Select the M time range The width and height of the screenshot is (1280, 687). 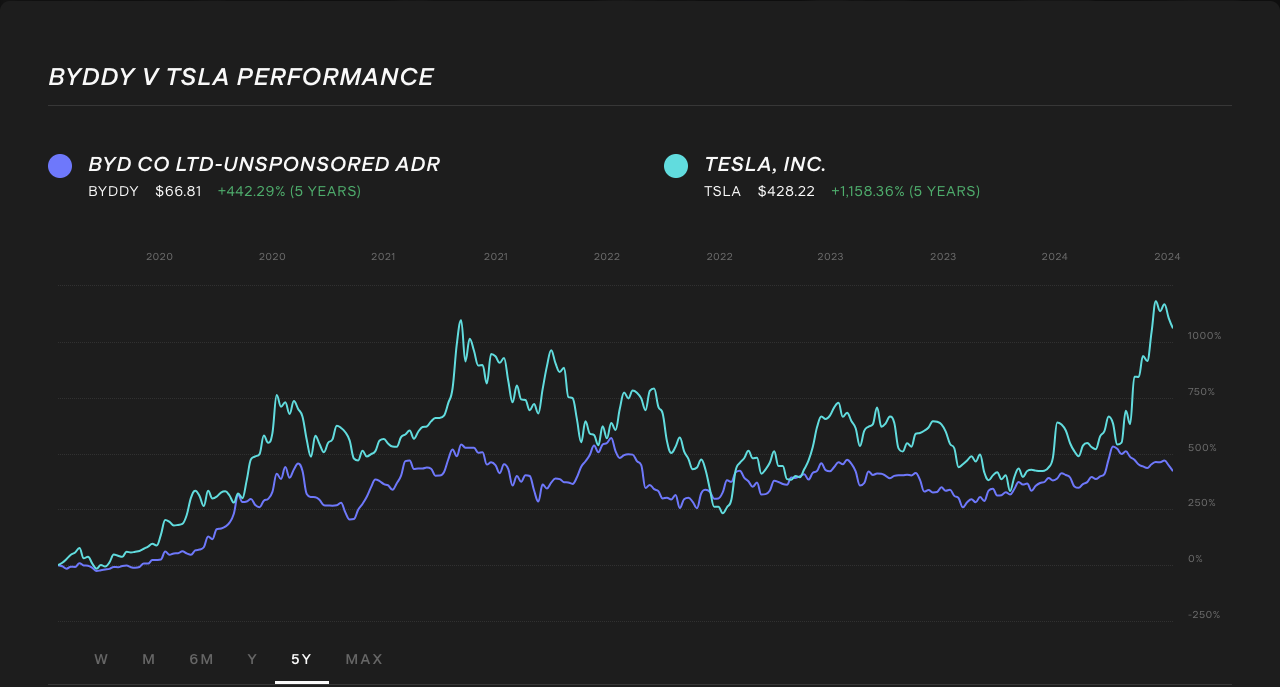(x=148, y=659)
